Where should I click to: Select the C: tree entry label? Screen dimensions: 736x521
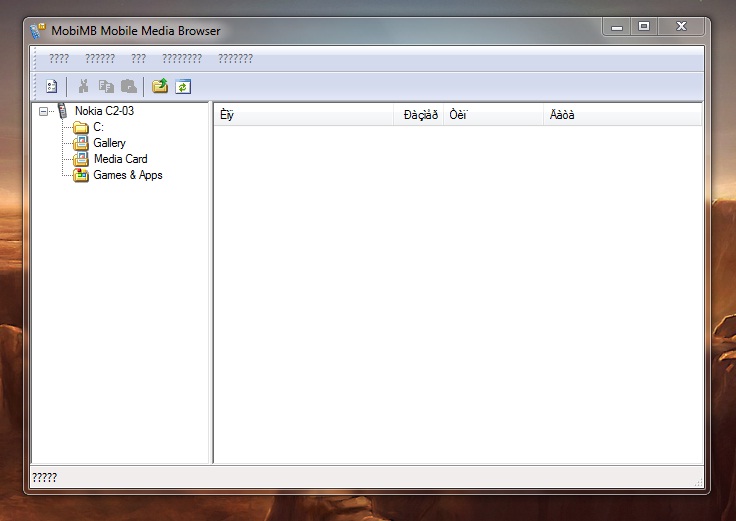(x=98, y=127)
